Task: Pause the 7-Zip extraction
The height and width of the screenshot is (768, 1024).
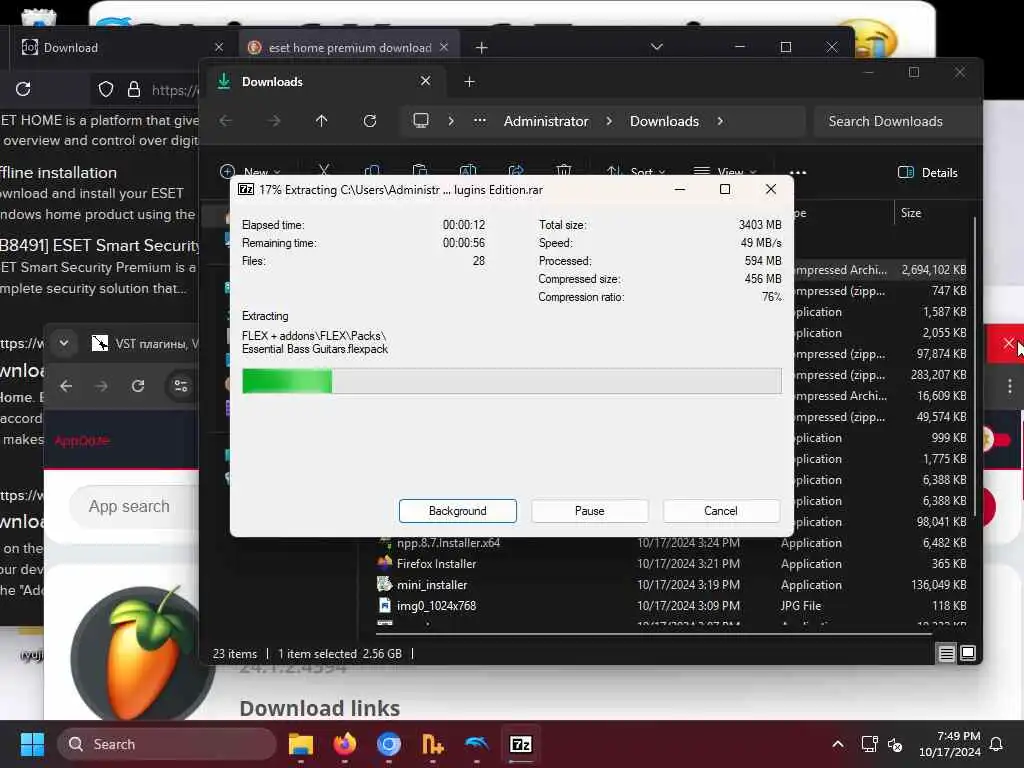Action: [589, 511]
